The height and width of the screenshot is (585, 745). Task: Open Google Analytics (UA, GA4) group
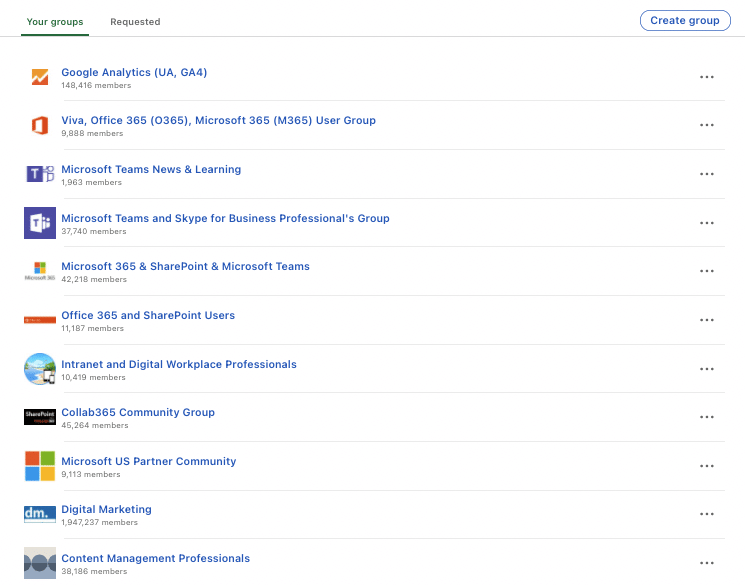[134, 72]
